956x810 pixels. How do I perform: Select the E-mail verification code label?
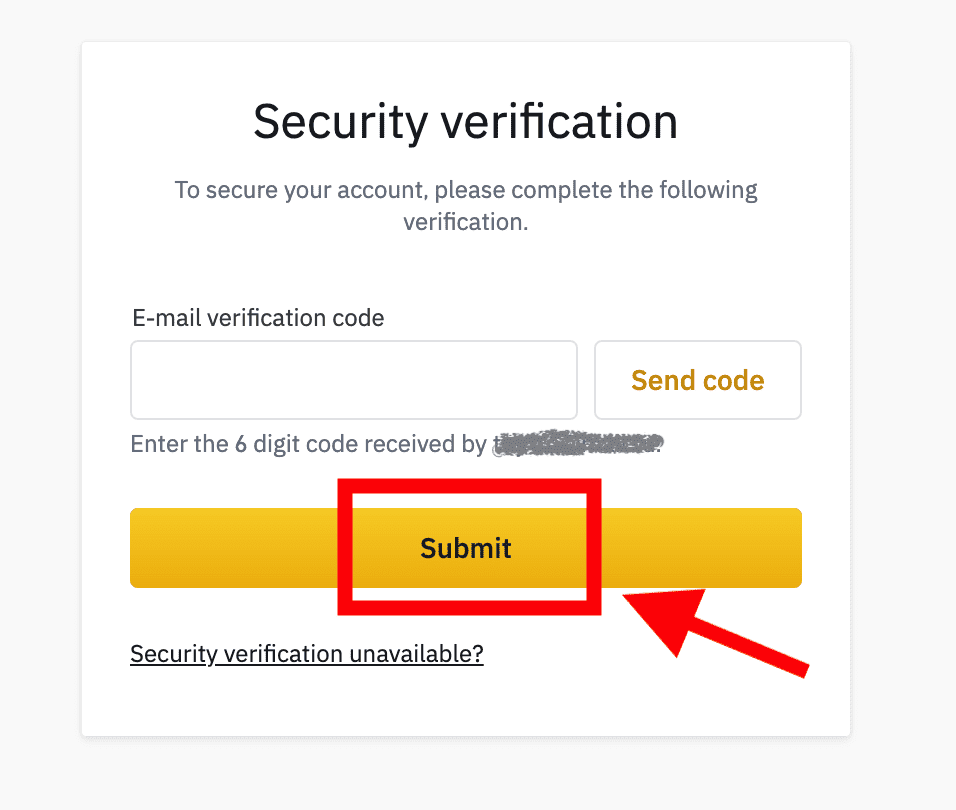pyautogui.click(x=258, y=318)
